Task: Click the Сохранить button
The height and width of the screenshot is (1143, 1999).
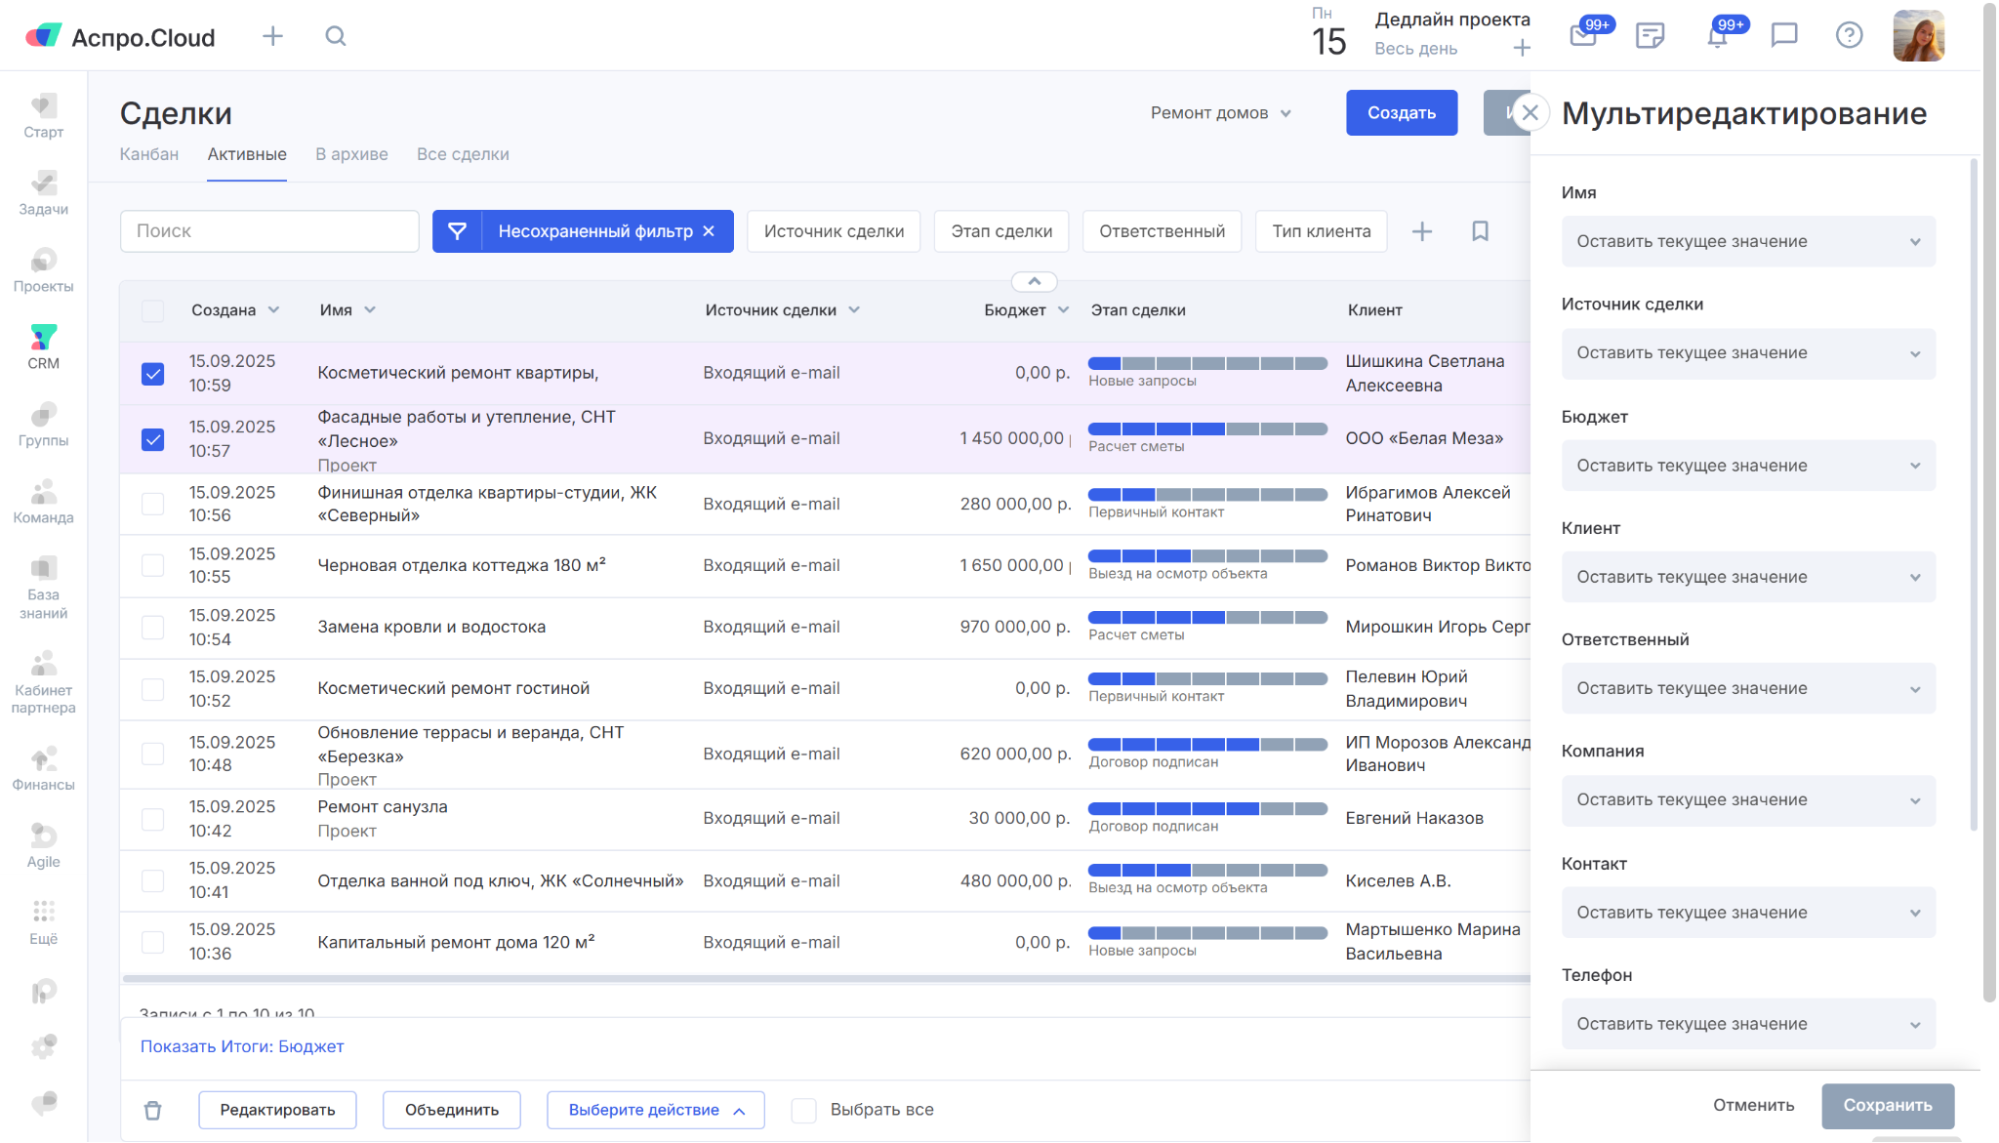Action: click(x=1887, y=1105)
